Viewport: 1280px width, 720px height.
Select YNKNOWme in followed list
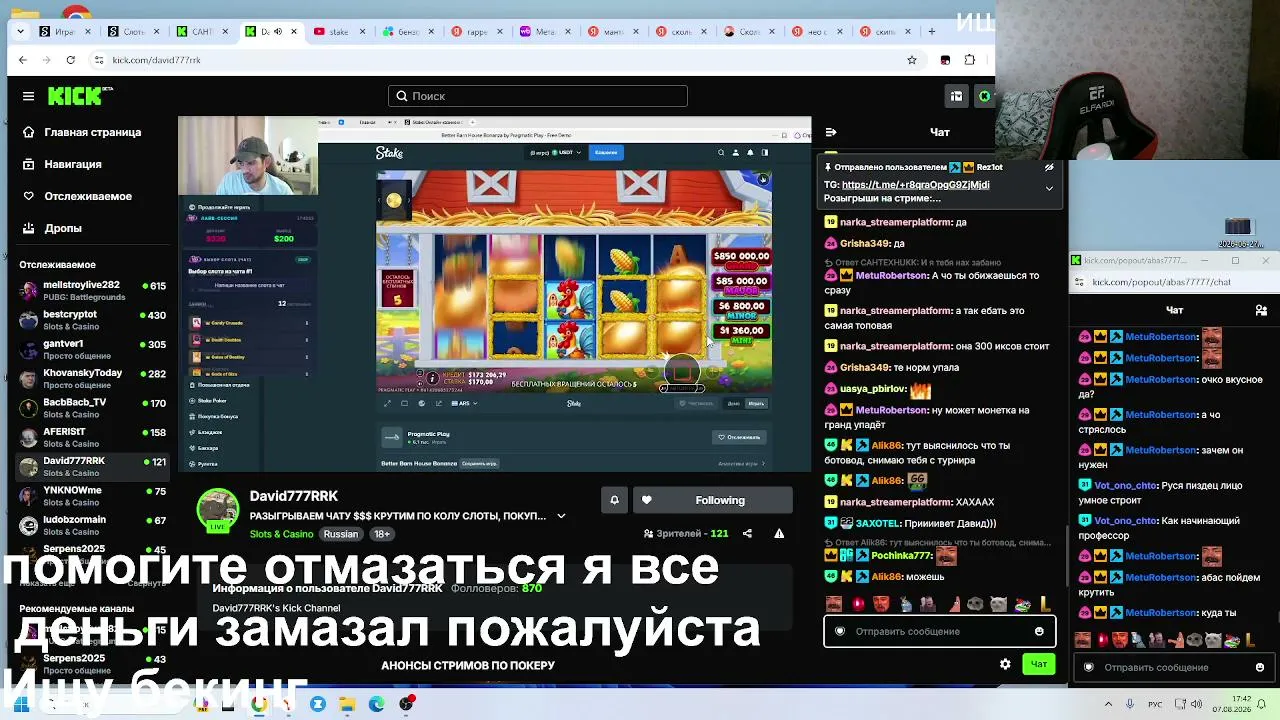(92, 496)
